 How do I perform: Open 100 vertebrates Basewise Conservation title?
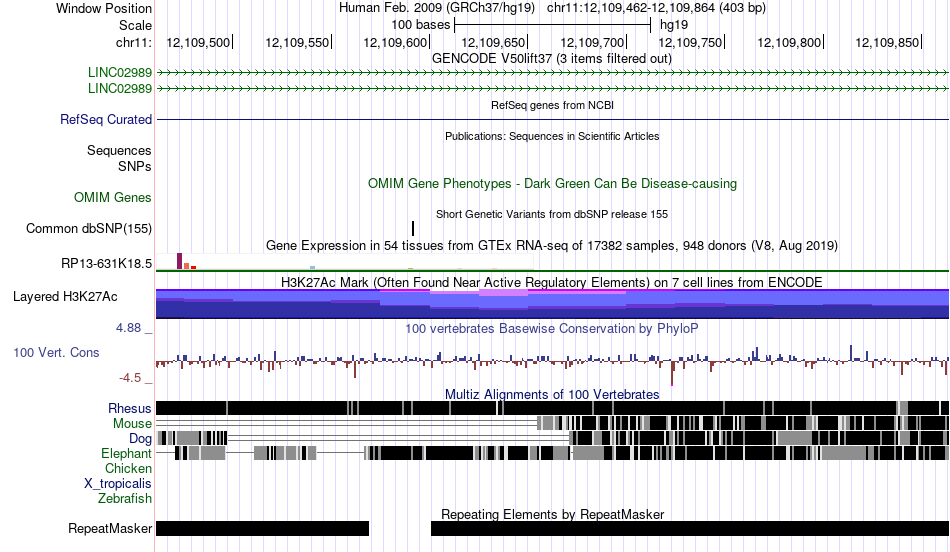click(552, 328)
